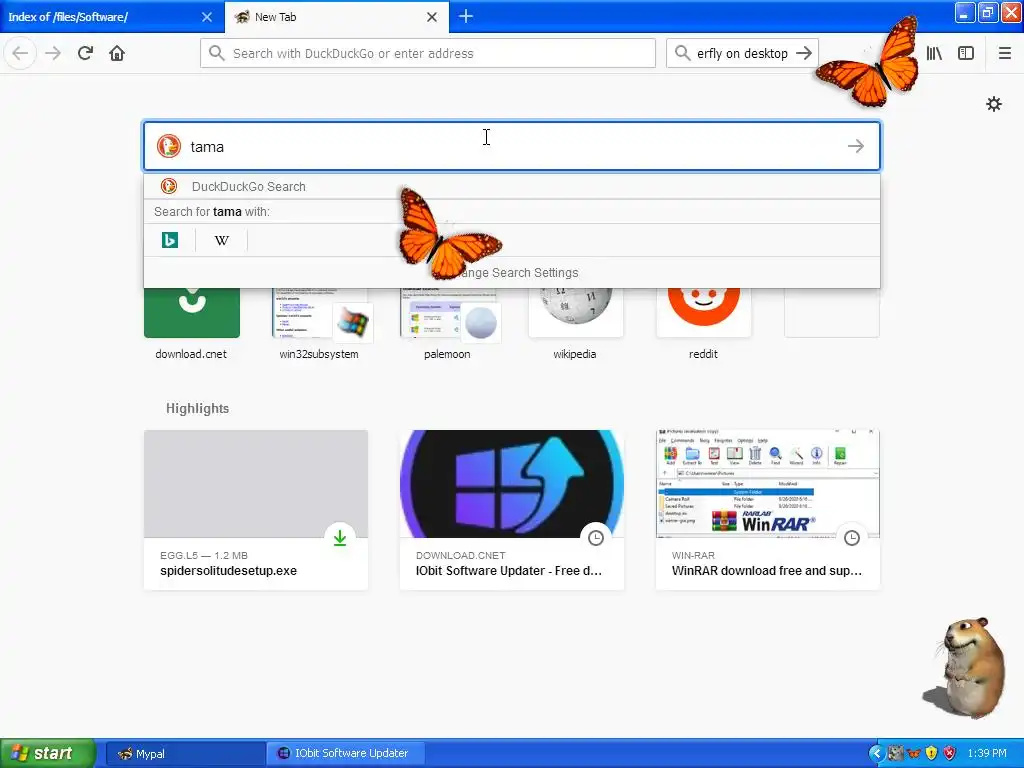Open palemoon top site tile
This screenshot has height=768, width=1024.
tap(447, 323)
